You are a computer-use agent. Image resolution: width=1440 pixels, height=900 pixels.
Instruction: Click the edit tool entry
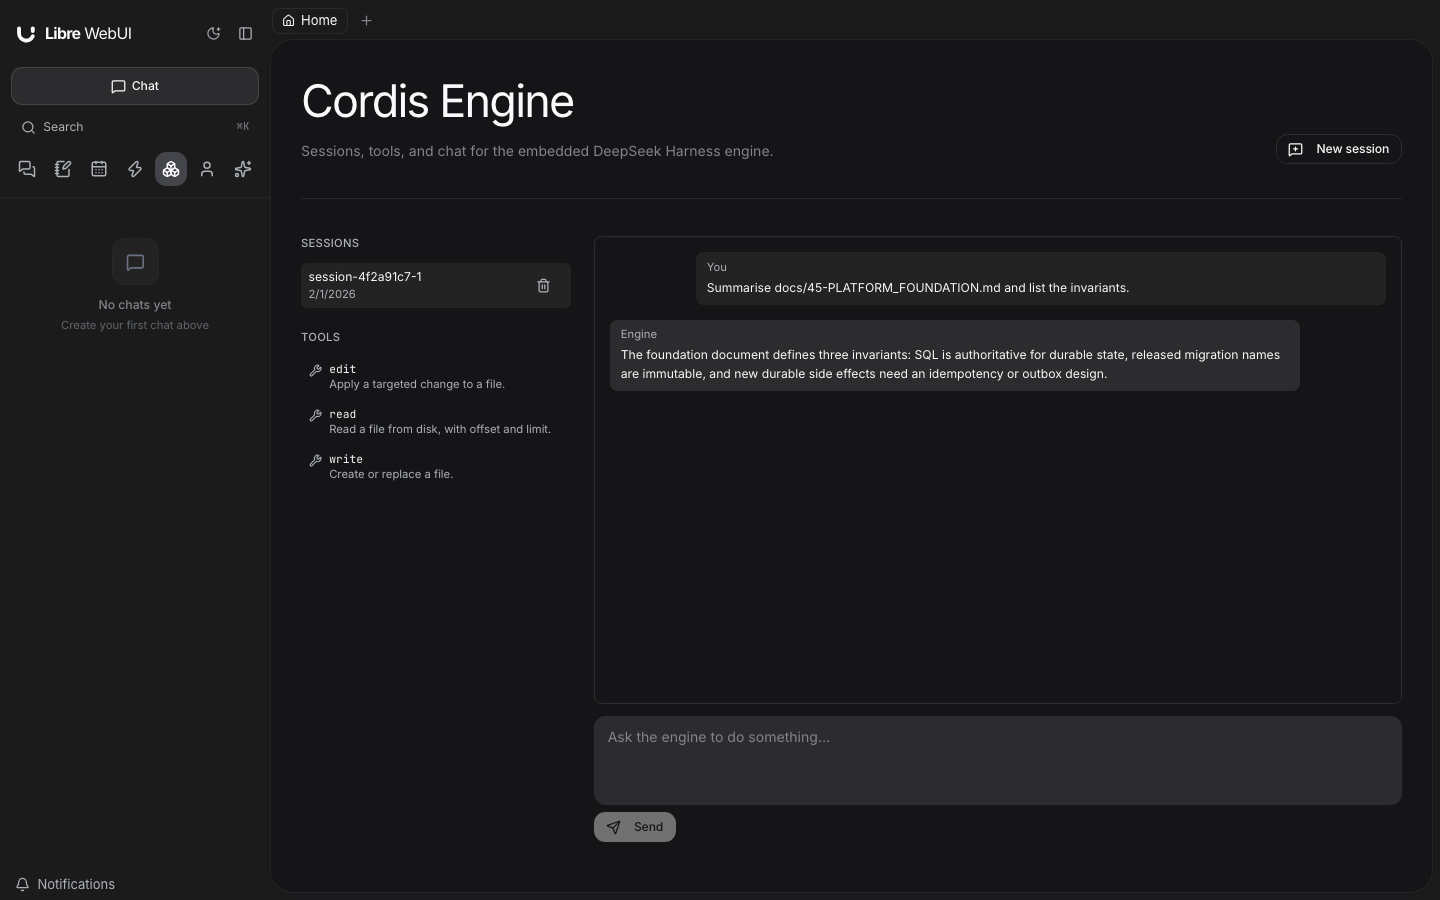click(436, 376)
